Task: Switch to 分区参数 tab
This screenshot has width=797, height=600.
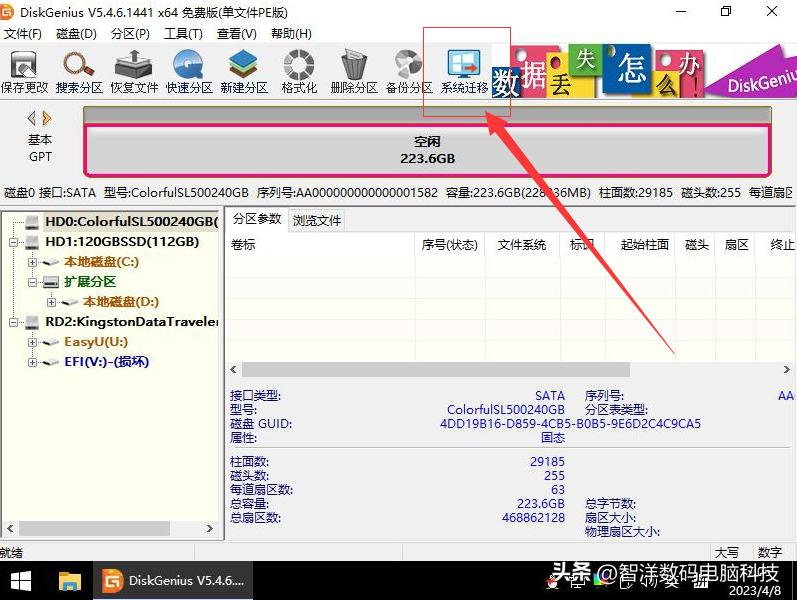Action: click(x=257, y=219)
